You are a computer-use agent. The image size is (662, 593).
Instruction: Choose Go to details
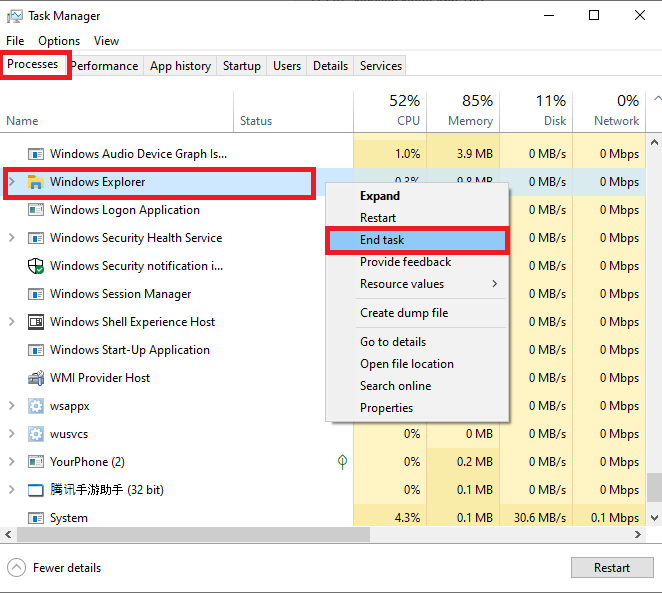pyautogui.click(x=417, y=342)
